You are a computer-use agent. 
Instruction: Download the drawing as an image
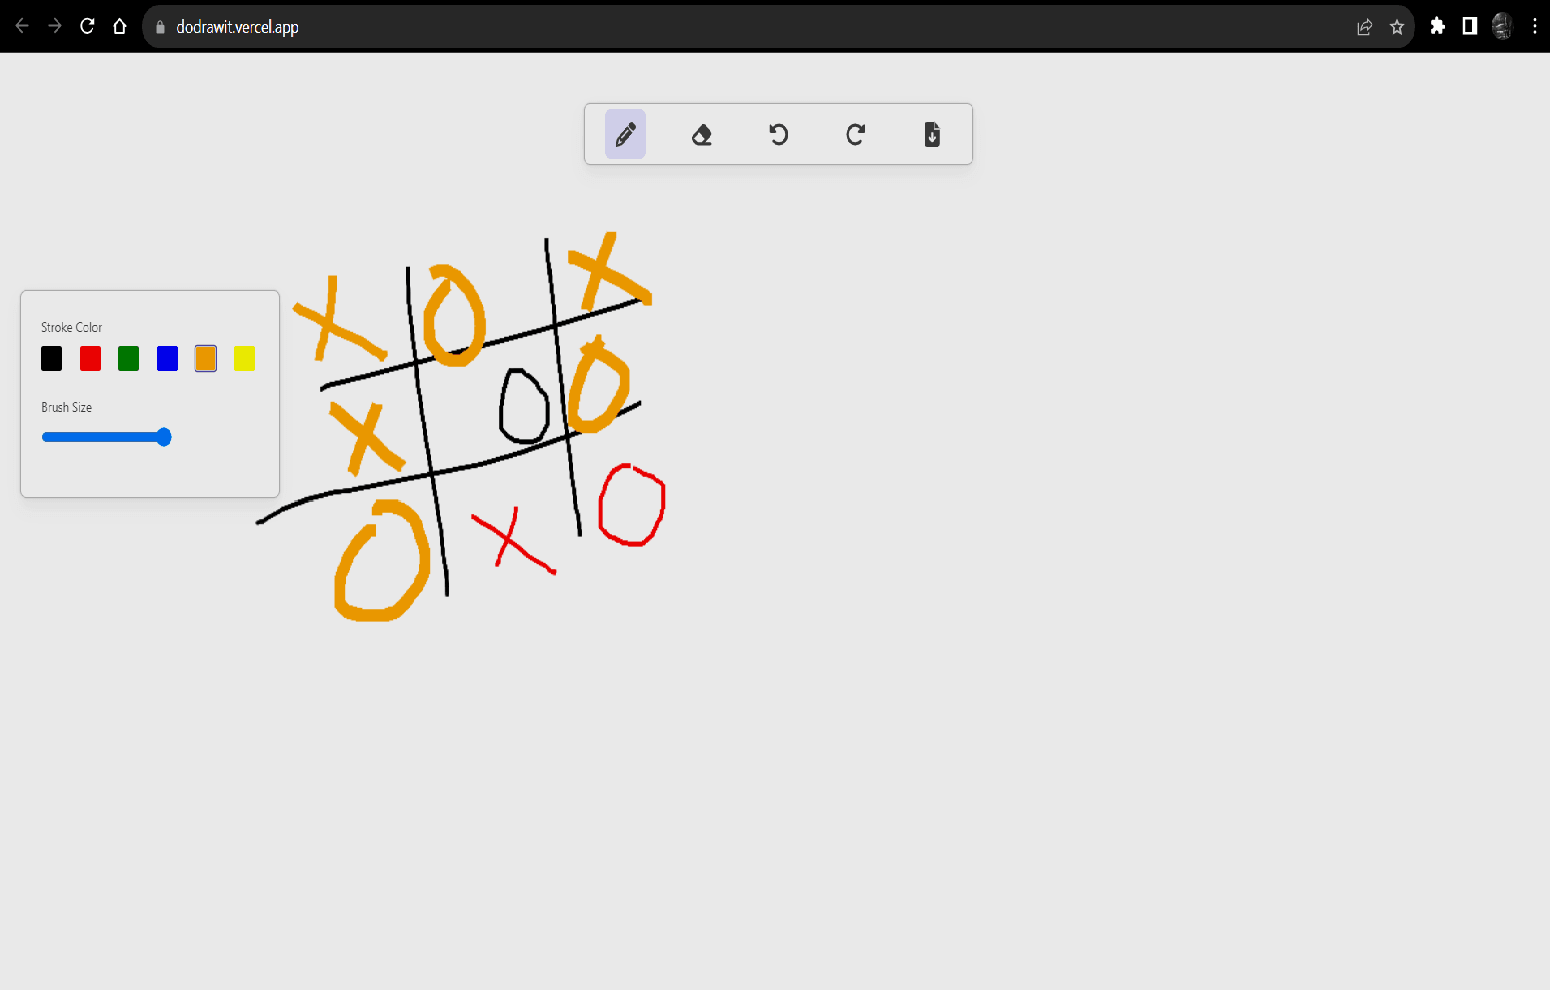click(x=931, y=134)
